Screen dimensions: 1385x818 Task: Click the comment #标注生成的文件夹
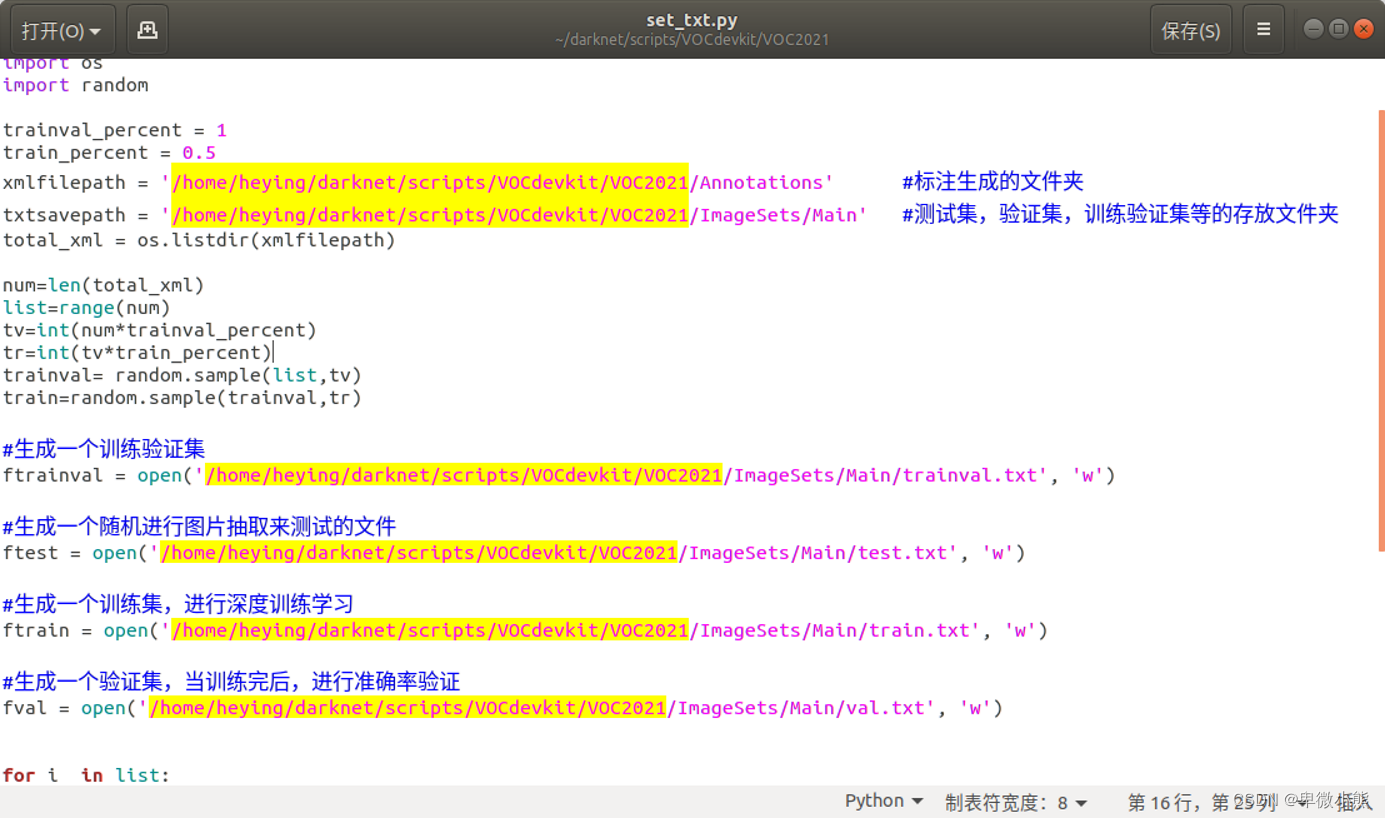pyautogui.click(x=993, y=182)
